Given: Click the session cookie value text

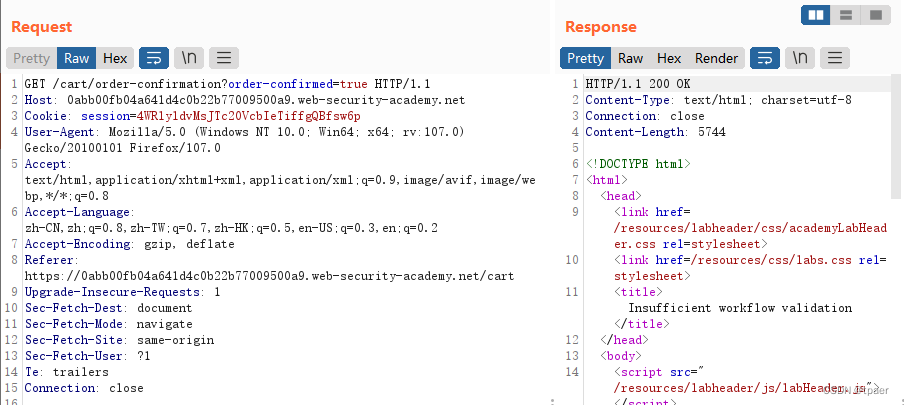Looking at the screenshot, I should (248, 116).
